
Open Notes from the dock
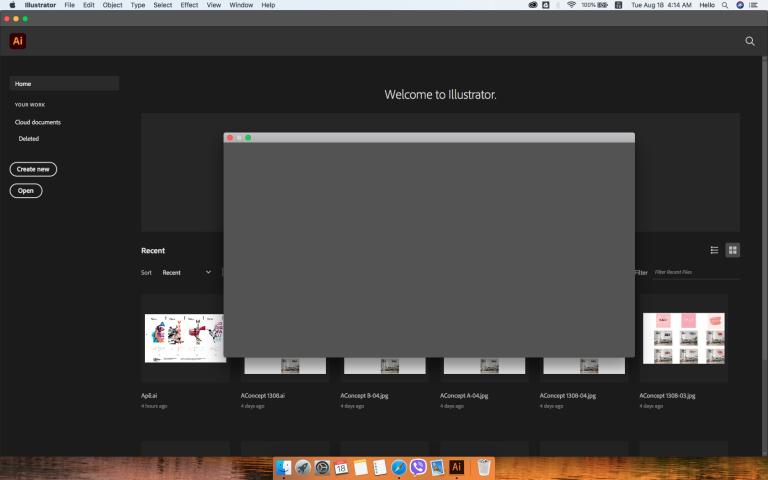point(360,467)
